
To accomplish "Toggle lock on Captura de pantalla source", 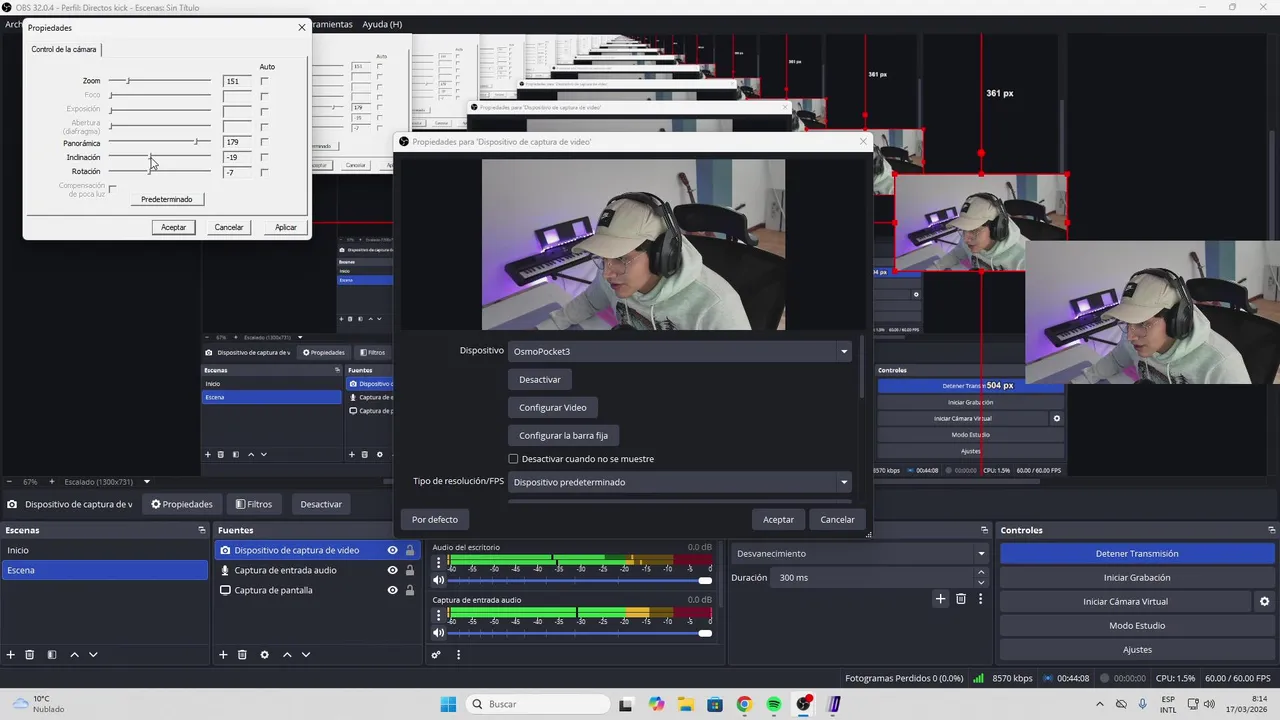I will (409, 590).
